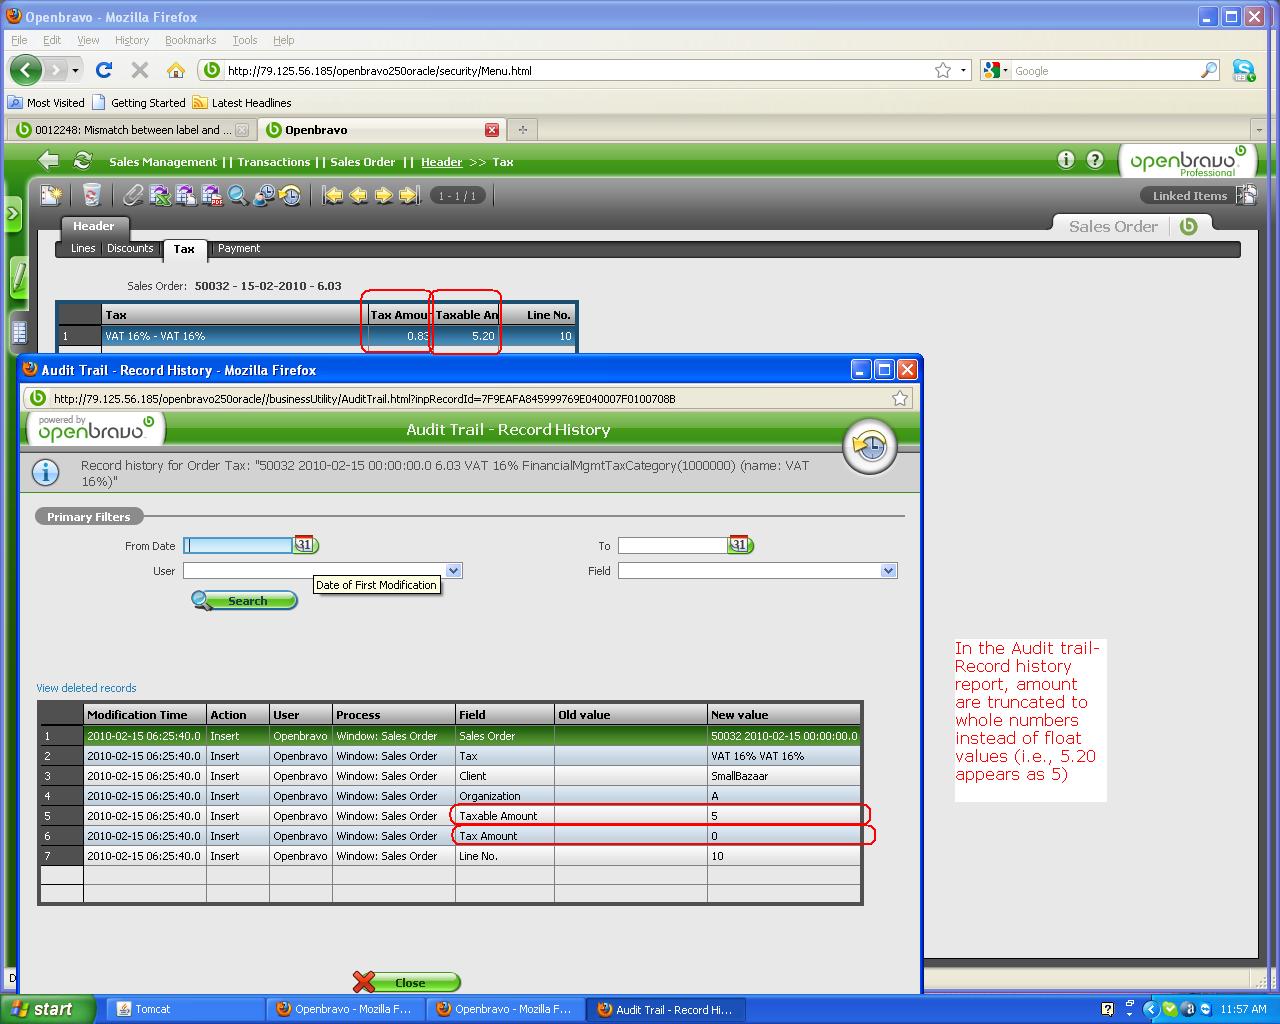Export to PDF from toolbar
Image resolution: width=1280 pixels, height=1024 pixels.
click(212, 195)
